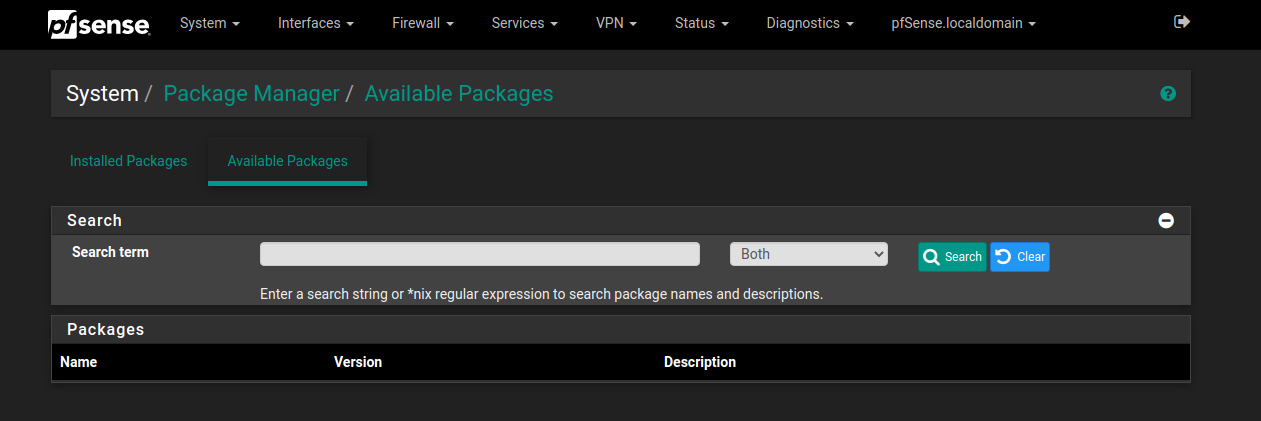1261x421 pixels.
Task: Click the System breadcrumb text
Action: (102, 94)
